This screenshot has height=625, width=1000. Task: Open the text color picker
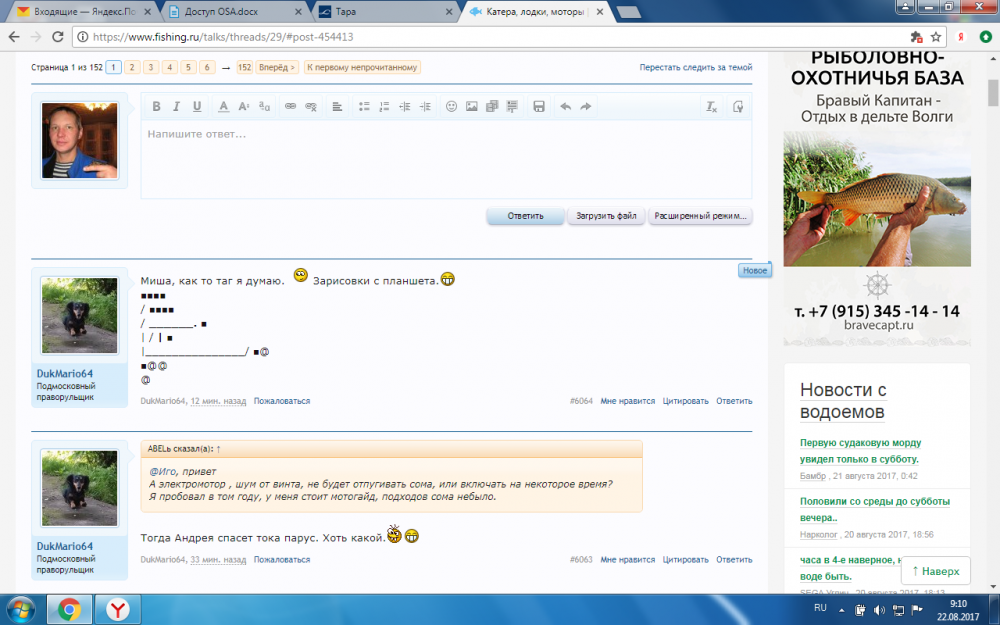224,107
